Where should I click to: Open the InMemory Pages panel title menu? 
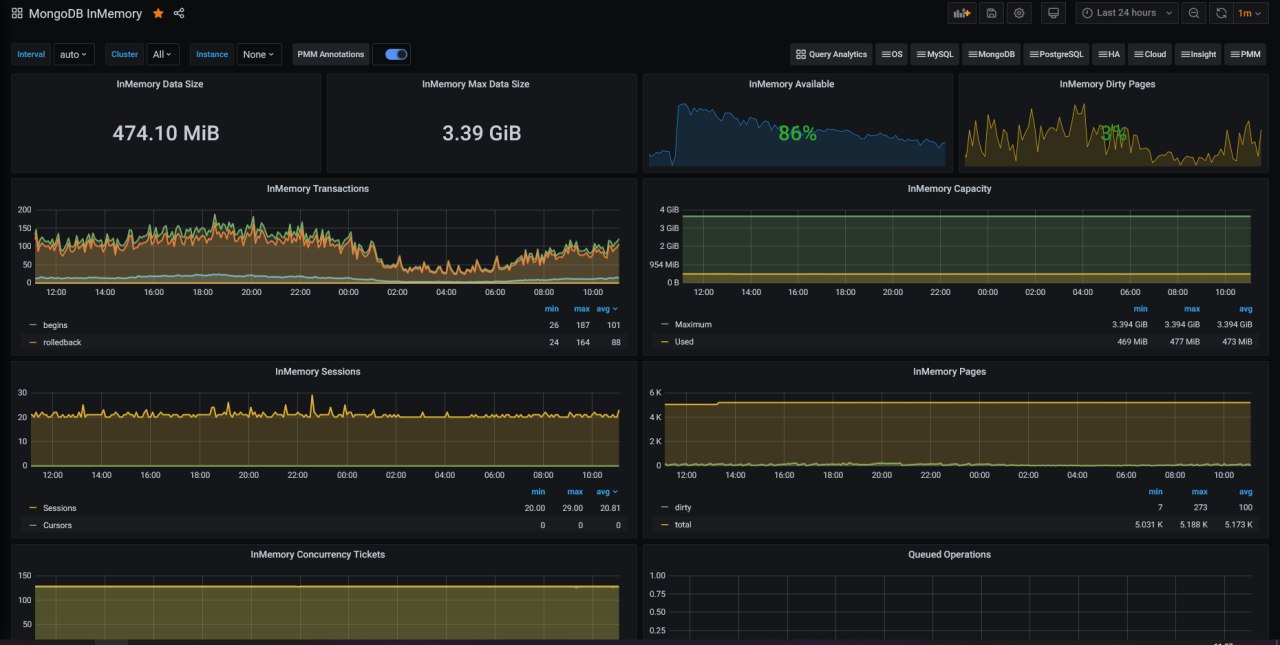(949, 371)
